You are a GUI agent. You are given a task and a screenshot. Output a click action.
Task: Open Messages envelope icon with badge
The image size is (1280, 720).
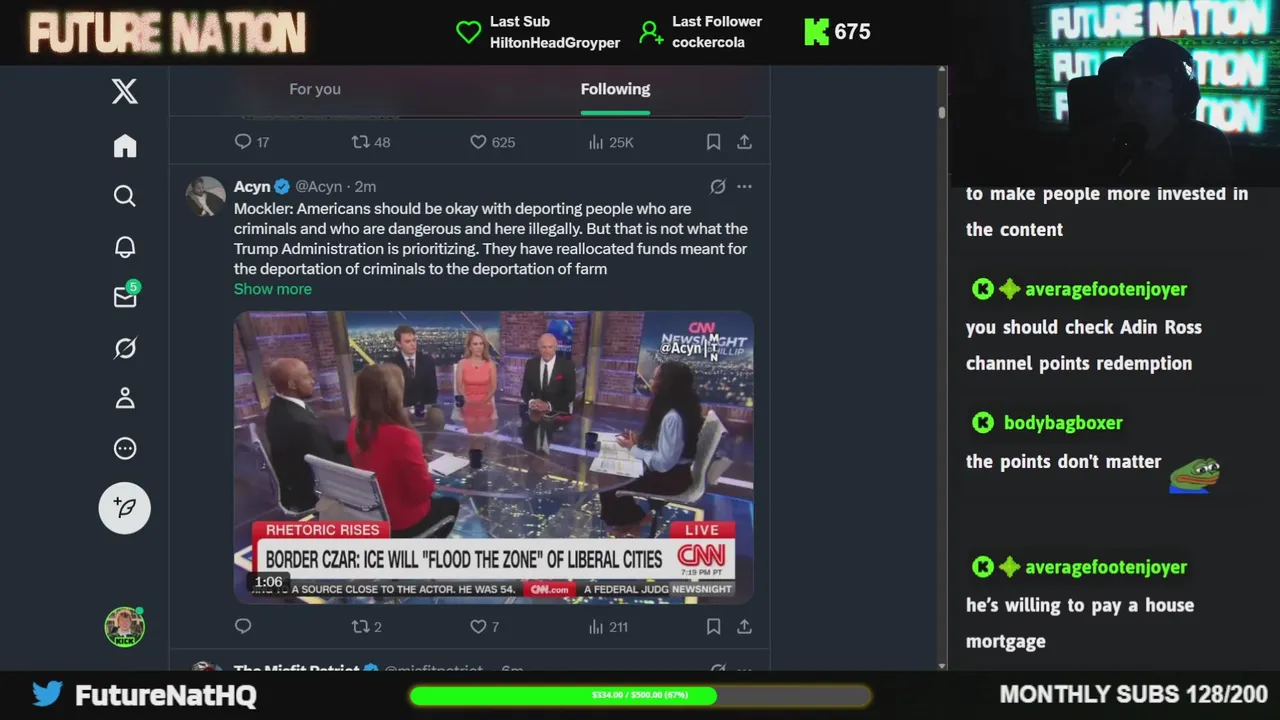click(x=126, y=296)
